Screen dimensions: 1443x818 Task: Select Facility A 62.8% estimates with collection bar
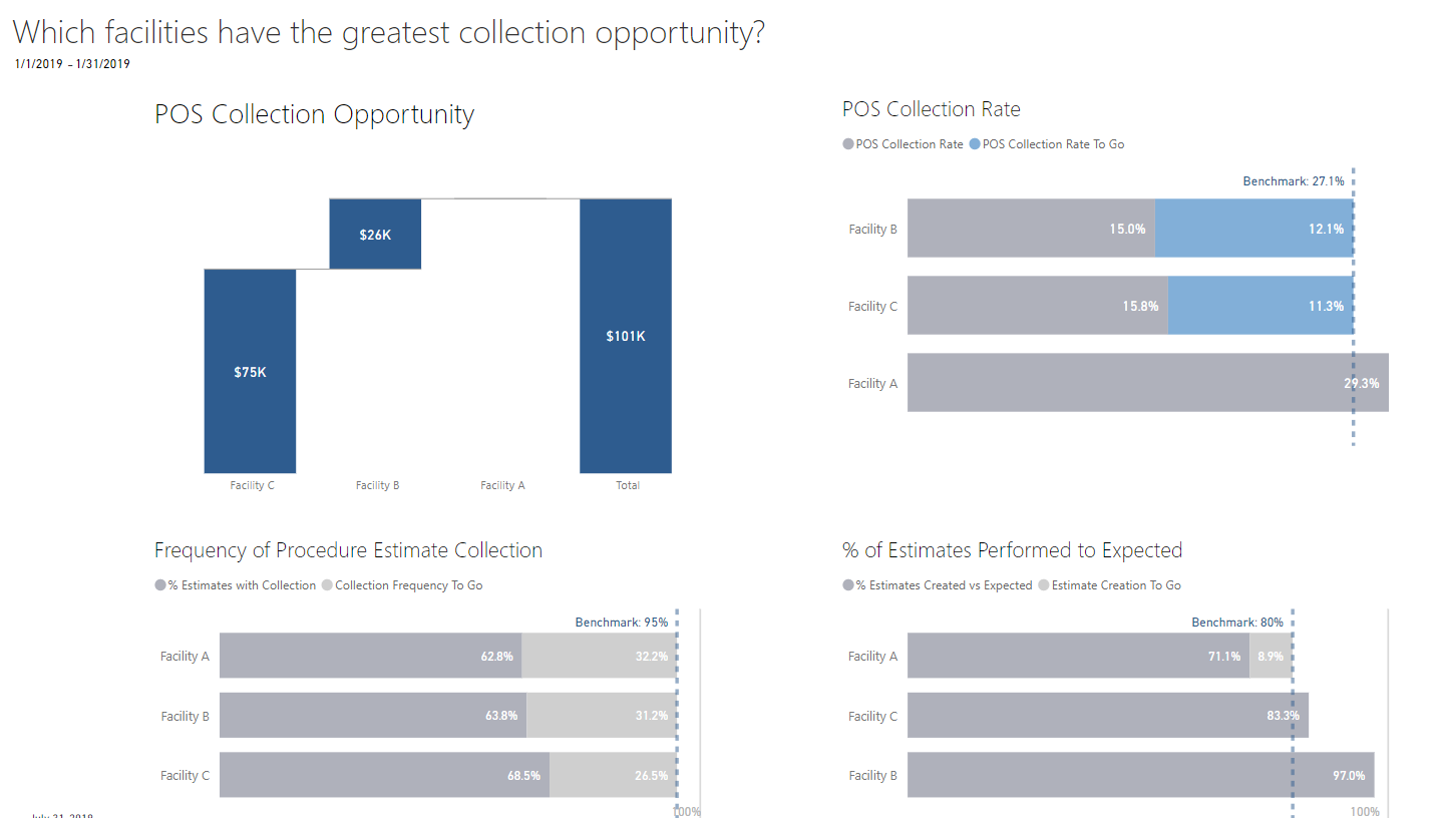point(371,656)
